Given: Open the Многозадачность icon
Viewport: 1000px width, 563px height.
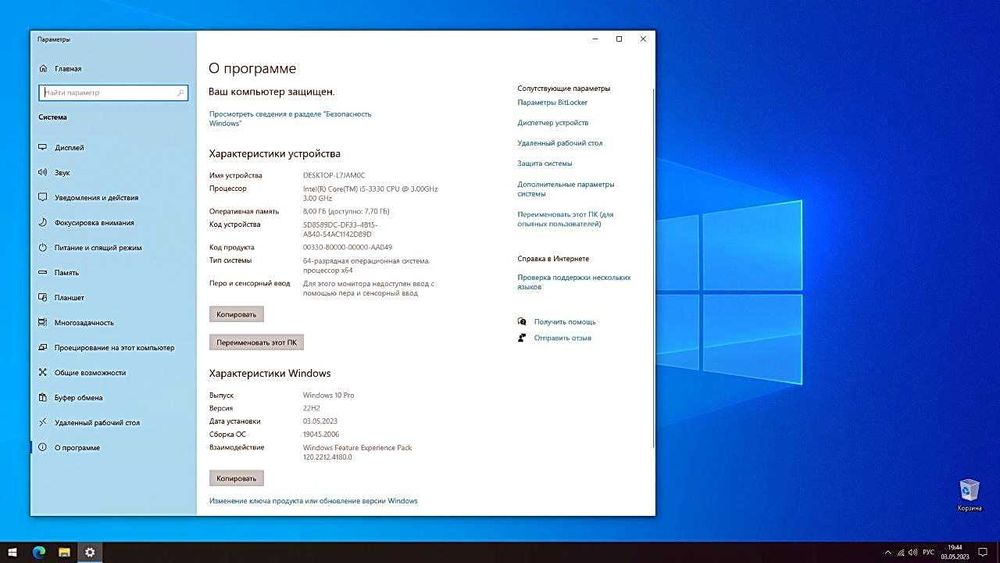Looking at the screenshot, I should pyautogui.click(x=43, y=323).
